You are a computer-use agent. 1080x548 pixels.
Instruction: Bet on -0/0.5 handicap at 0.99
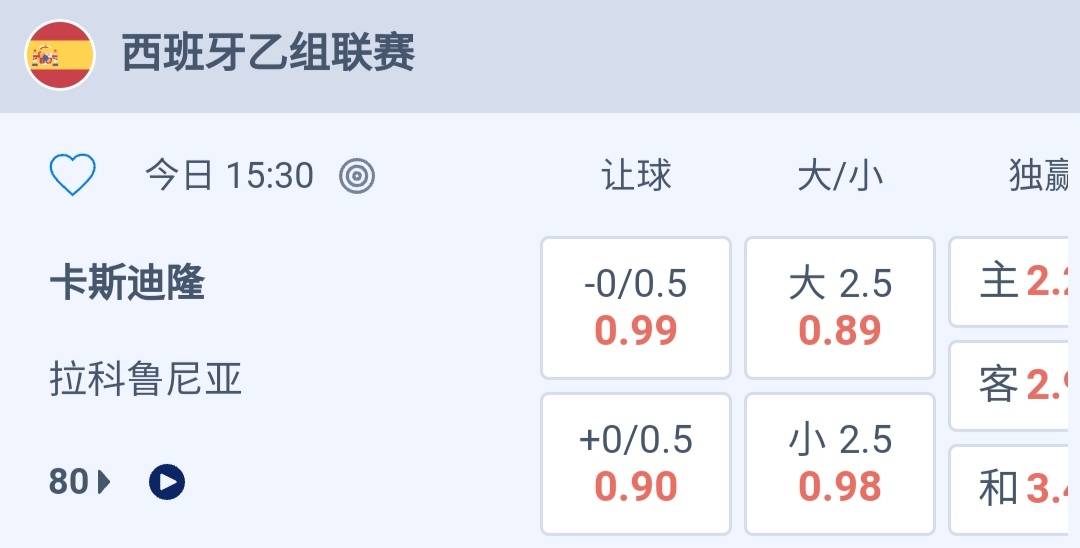click(x=636, y=308)
